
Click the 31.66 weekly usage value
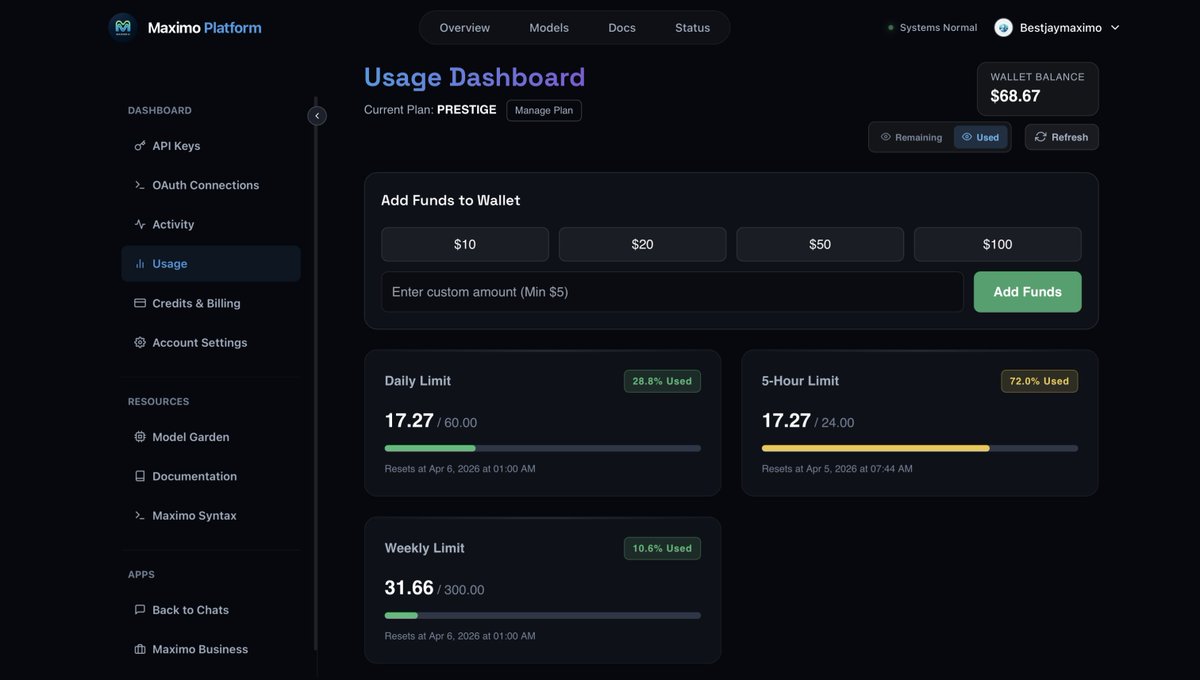coord(409,588)
